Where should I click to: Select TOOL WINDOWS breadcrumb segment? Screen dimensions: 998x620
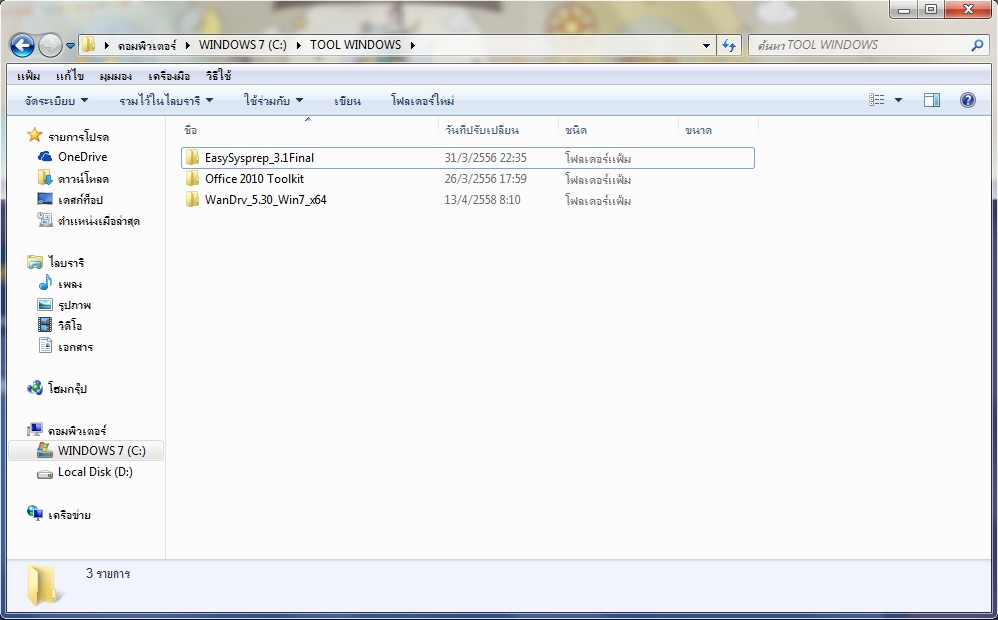355,45
